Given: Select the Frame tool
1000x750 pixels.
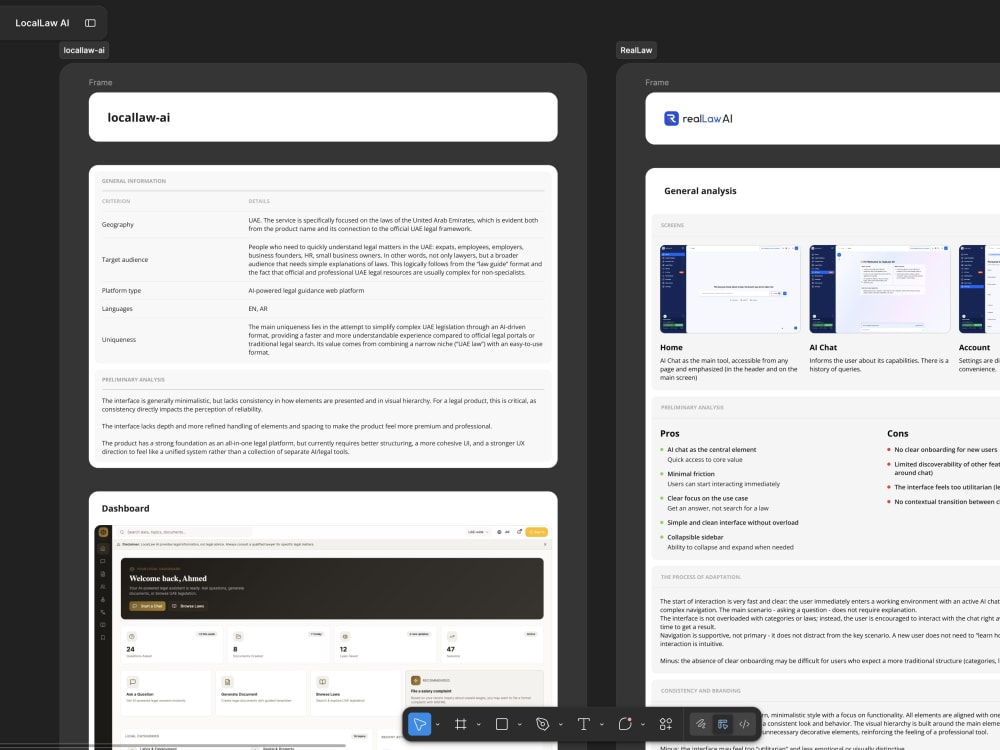Looking at the screenshot, I should pos(460,724).
